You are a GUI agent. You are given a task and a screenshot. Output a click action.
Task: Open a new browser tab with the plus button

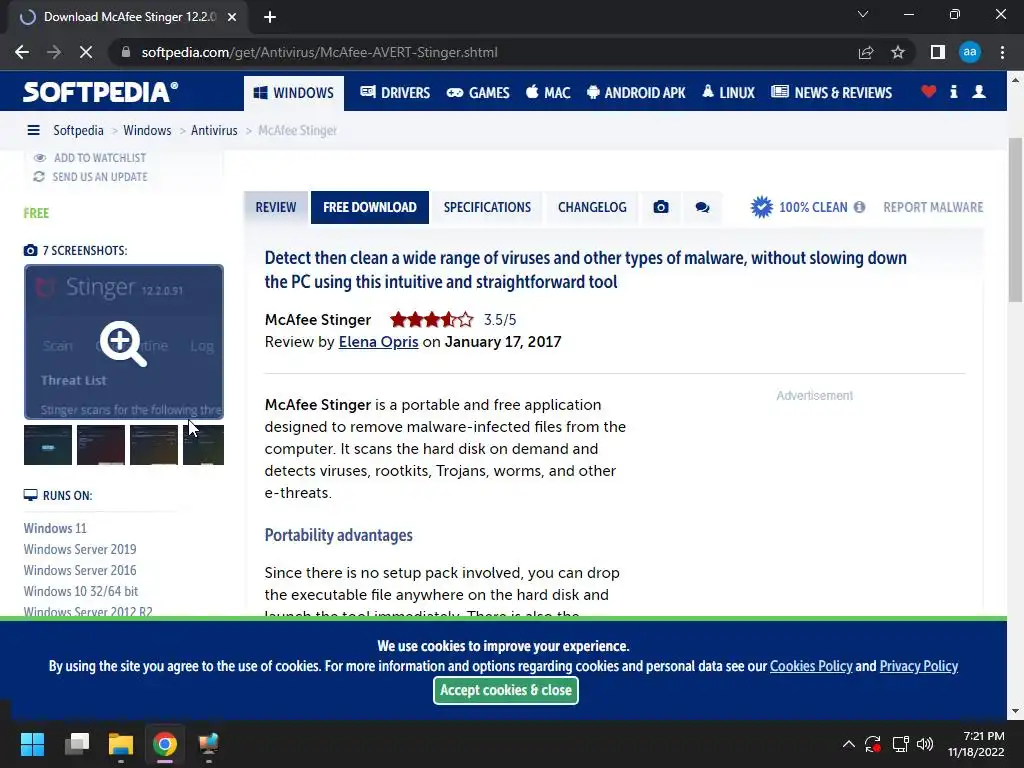coord(270,17)
